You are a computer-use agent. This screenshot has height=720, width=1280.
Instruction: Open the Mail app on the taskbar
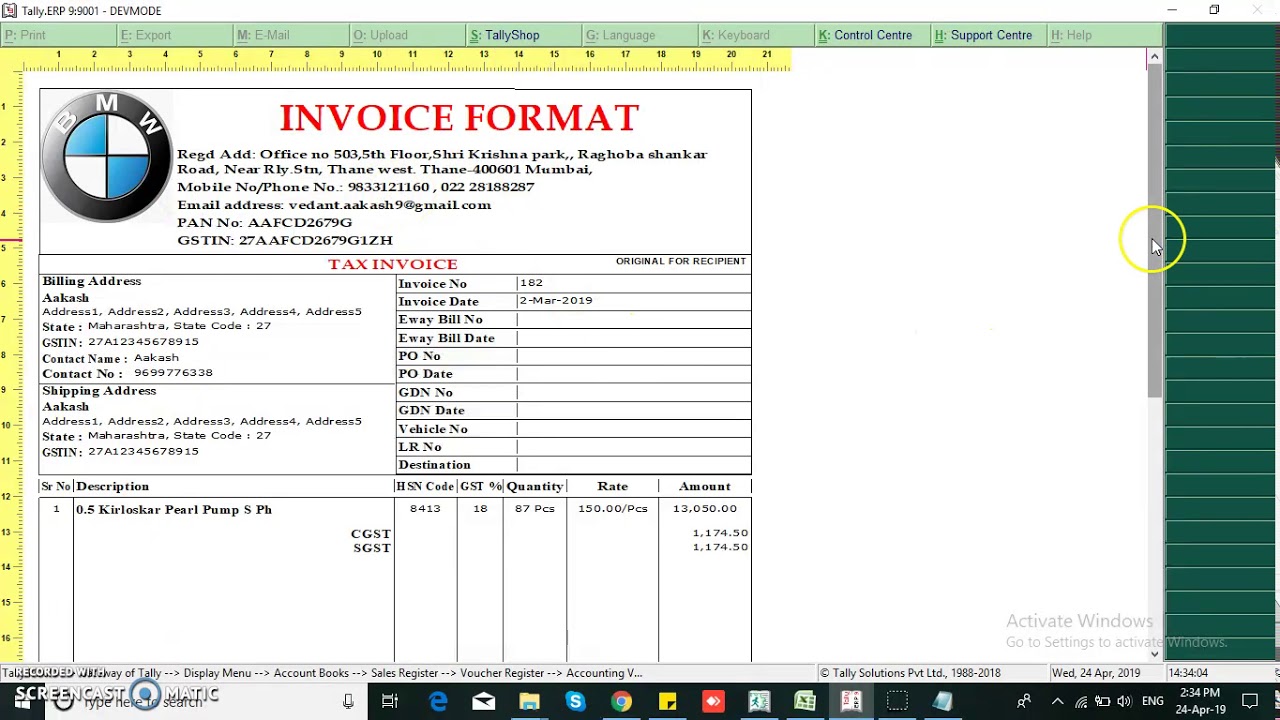(483, 701)
